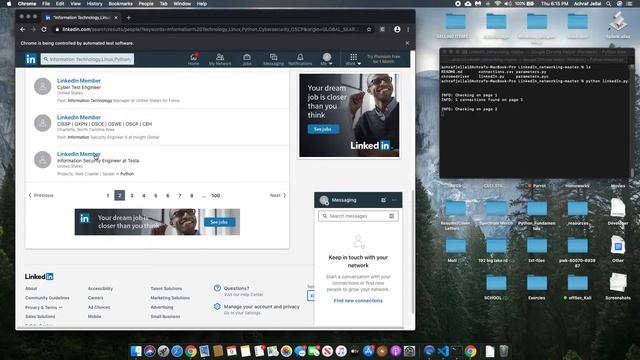Open Wi-Fi status in menu bar
Screen dimensions: 640x360
(497, 4)
